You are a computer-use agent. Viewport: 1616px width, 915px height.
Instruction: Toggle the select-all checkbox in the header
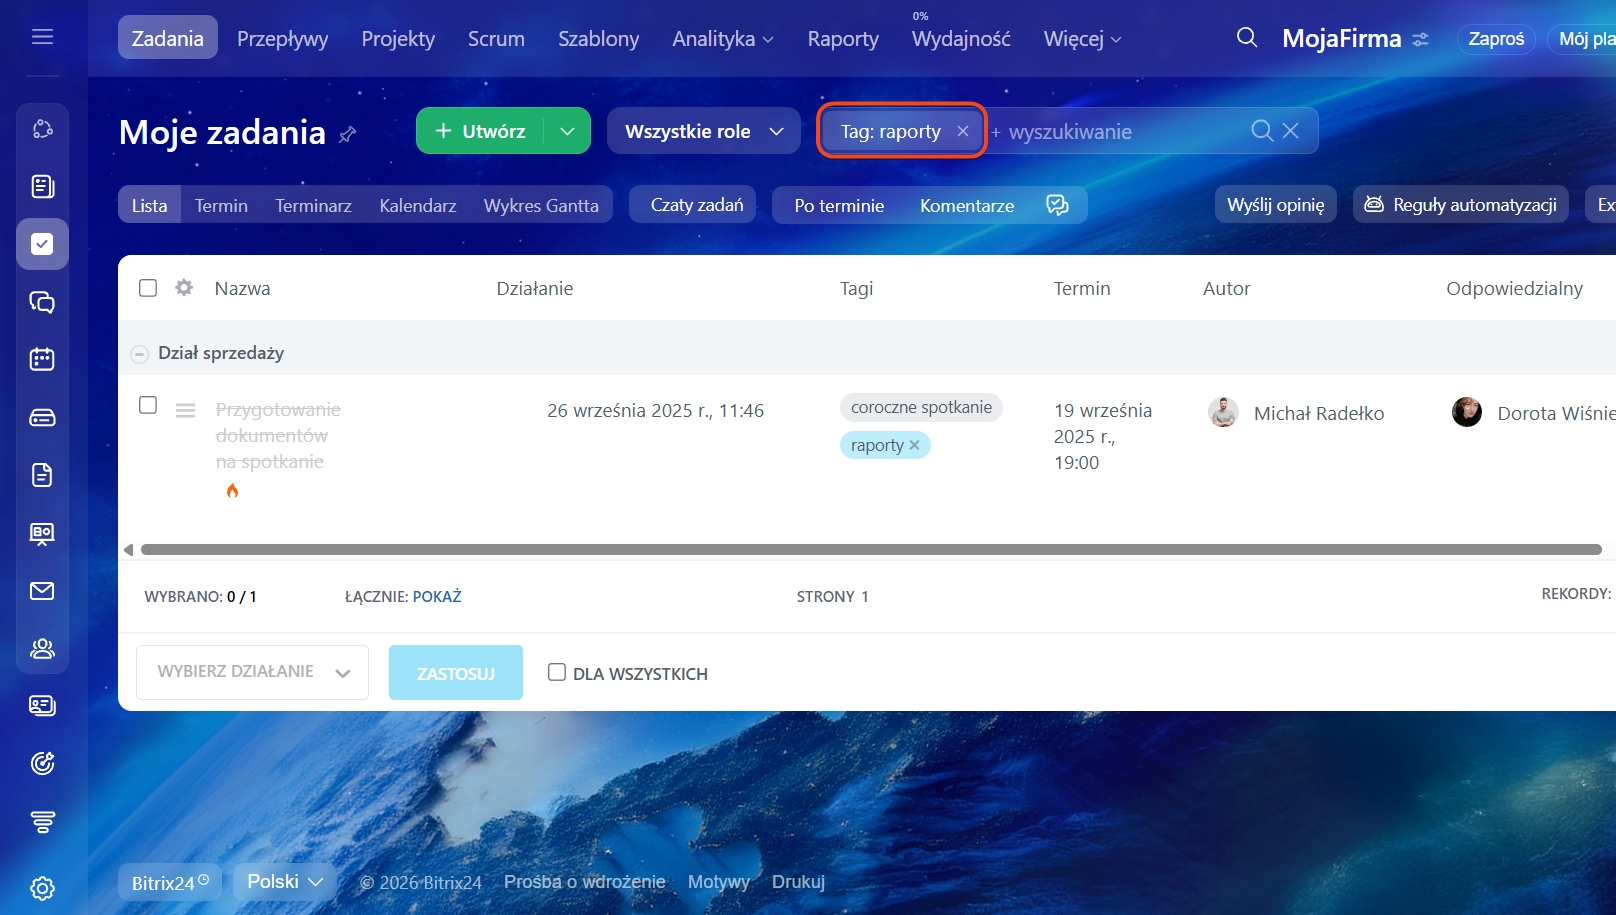[x=148, y=288]
